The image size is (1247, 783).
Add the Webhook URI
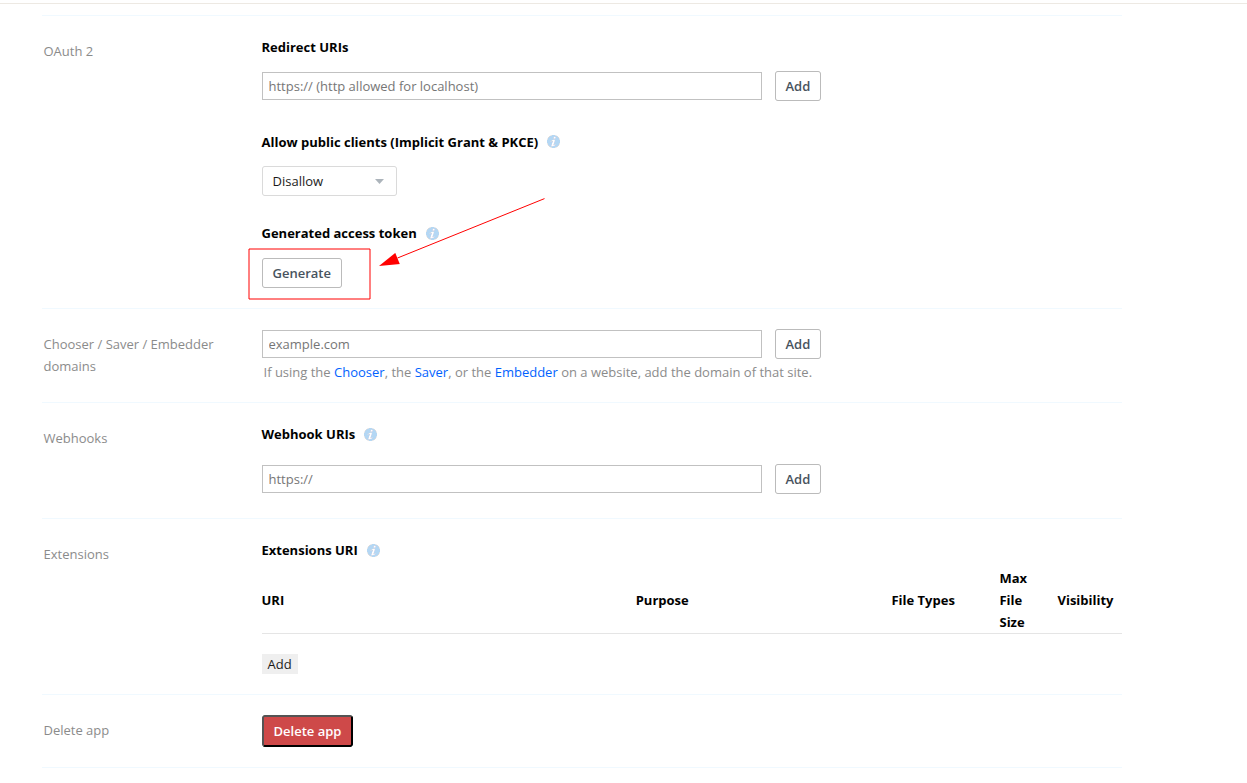pos(797,479)
